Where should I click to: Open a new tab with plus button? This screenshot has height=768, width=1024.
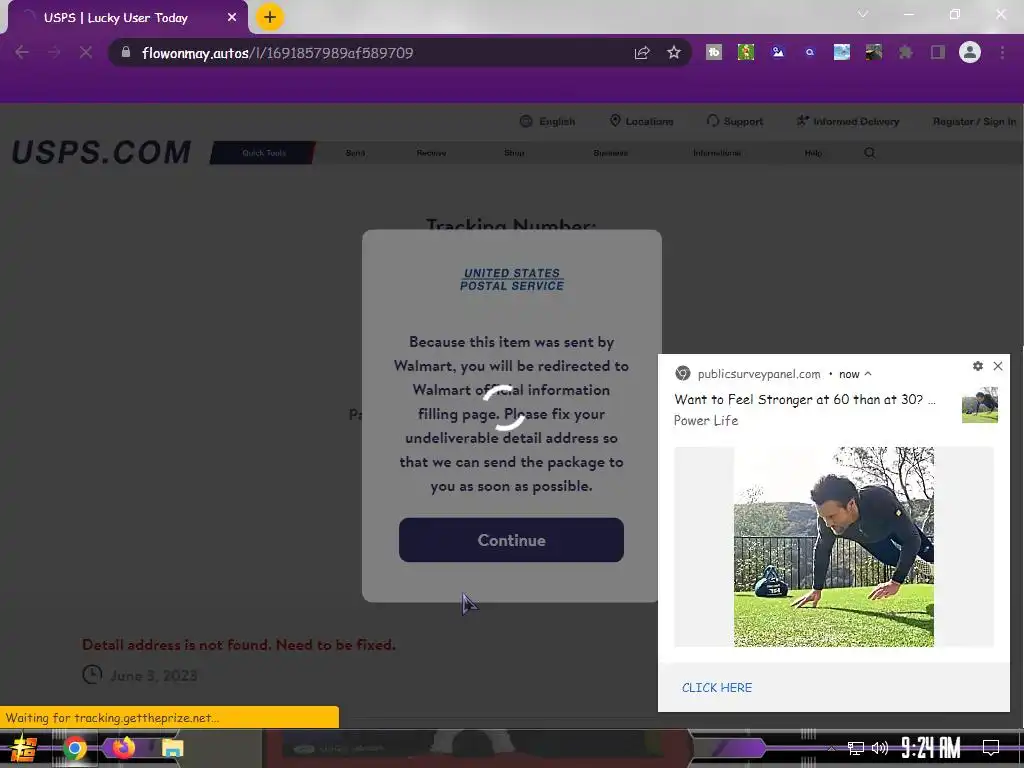pos(270,17)
